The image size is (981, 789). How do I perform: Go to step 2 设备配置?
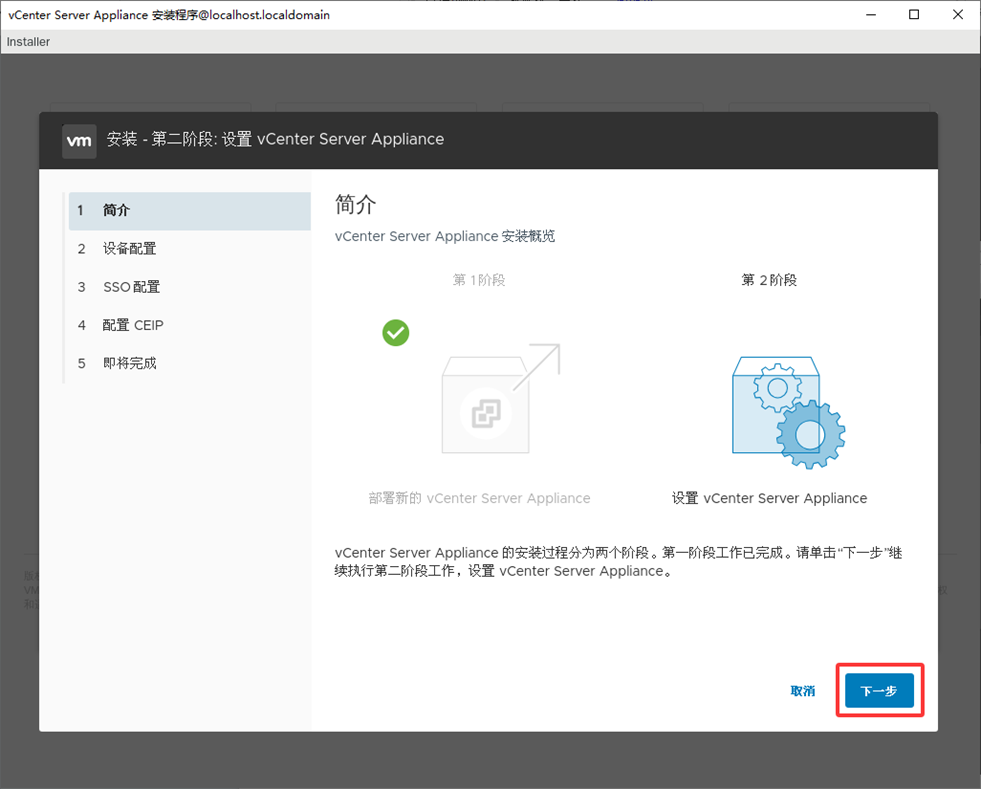coord(130,249)
